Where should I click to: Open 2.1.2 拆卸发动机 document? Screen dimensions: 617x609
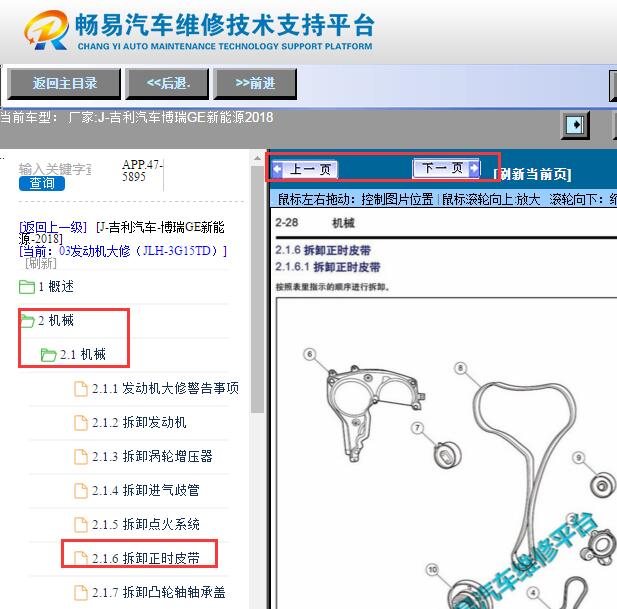(x=139, y=423)
